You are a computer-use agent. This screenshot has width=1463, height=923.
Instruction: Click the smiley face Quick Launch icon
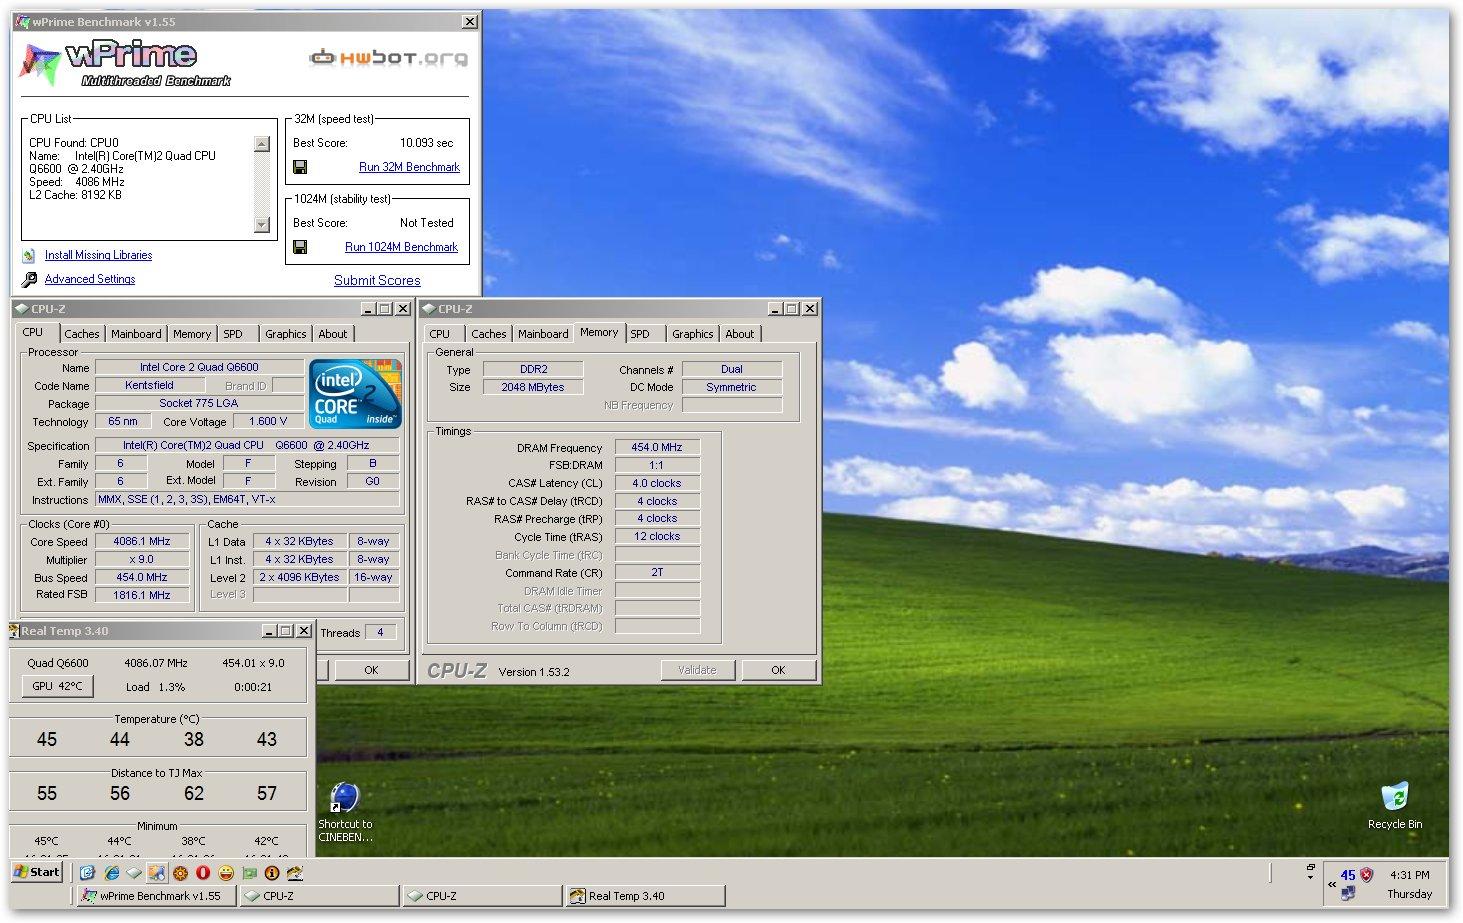(x=226, y=873)
